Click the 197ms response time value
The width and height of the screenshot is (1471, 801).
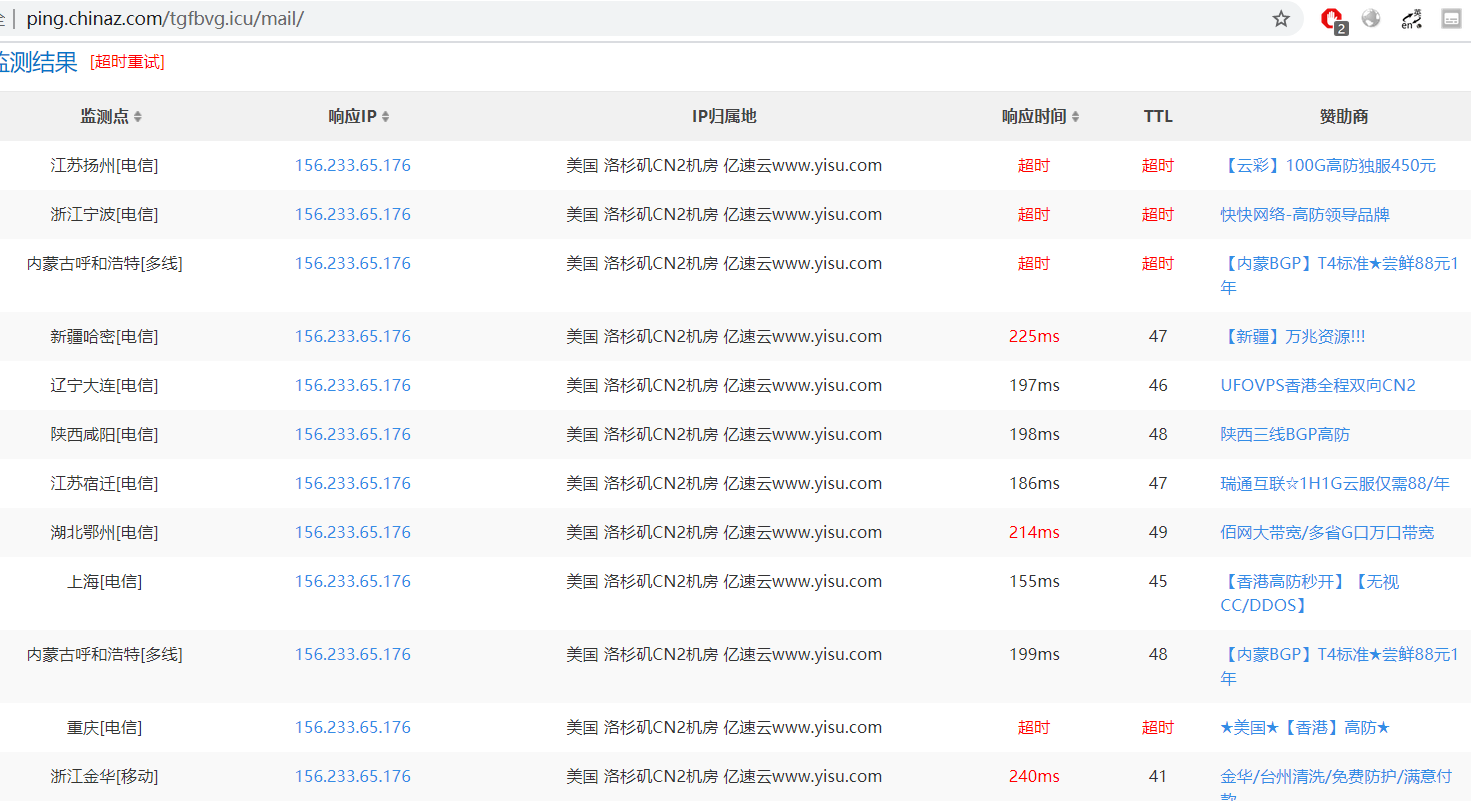pos(1034,386)
